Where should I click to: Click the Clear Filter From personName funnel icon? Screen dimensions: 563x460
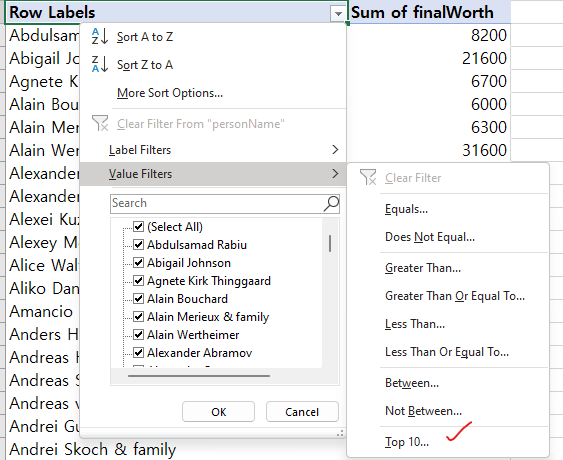(100, 123)
